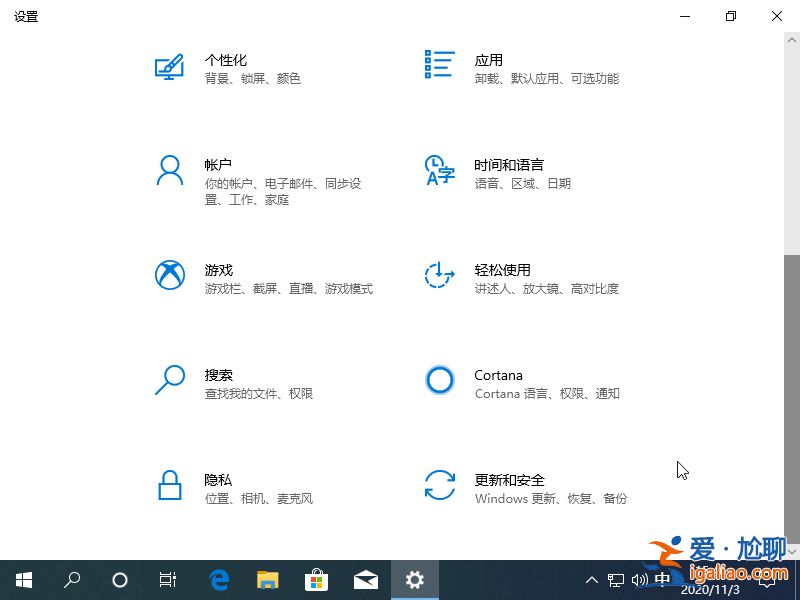800x600 pixels.
Task: Expand hidden icons in the system tray
Action: 592,580
